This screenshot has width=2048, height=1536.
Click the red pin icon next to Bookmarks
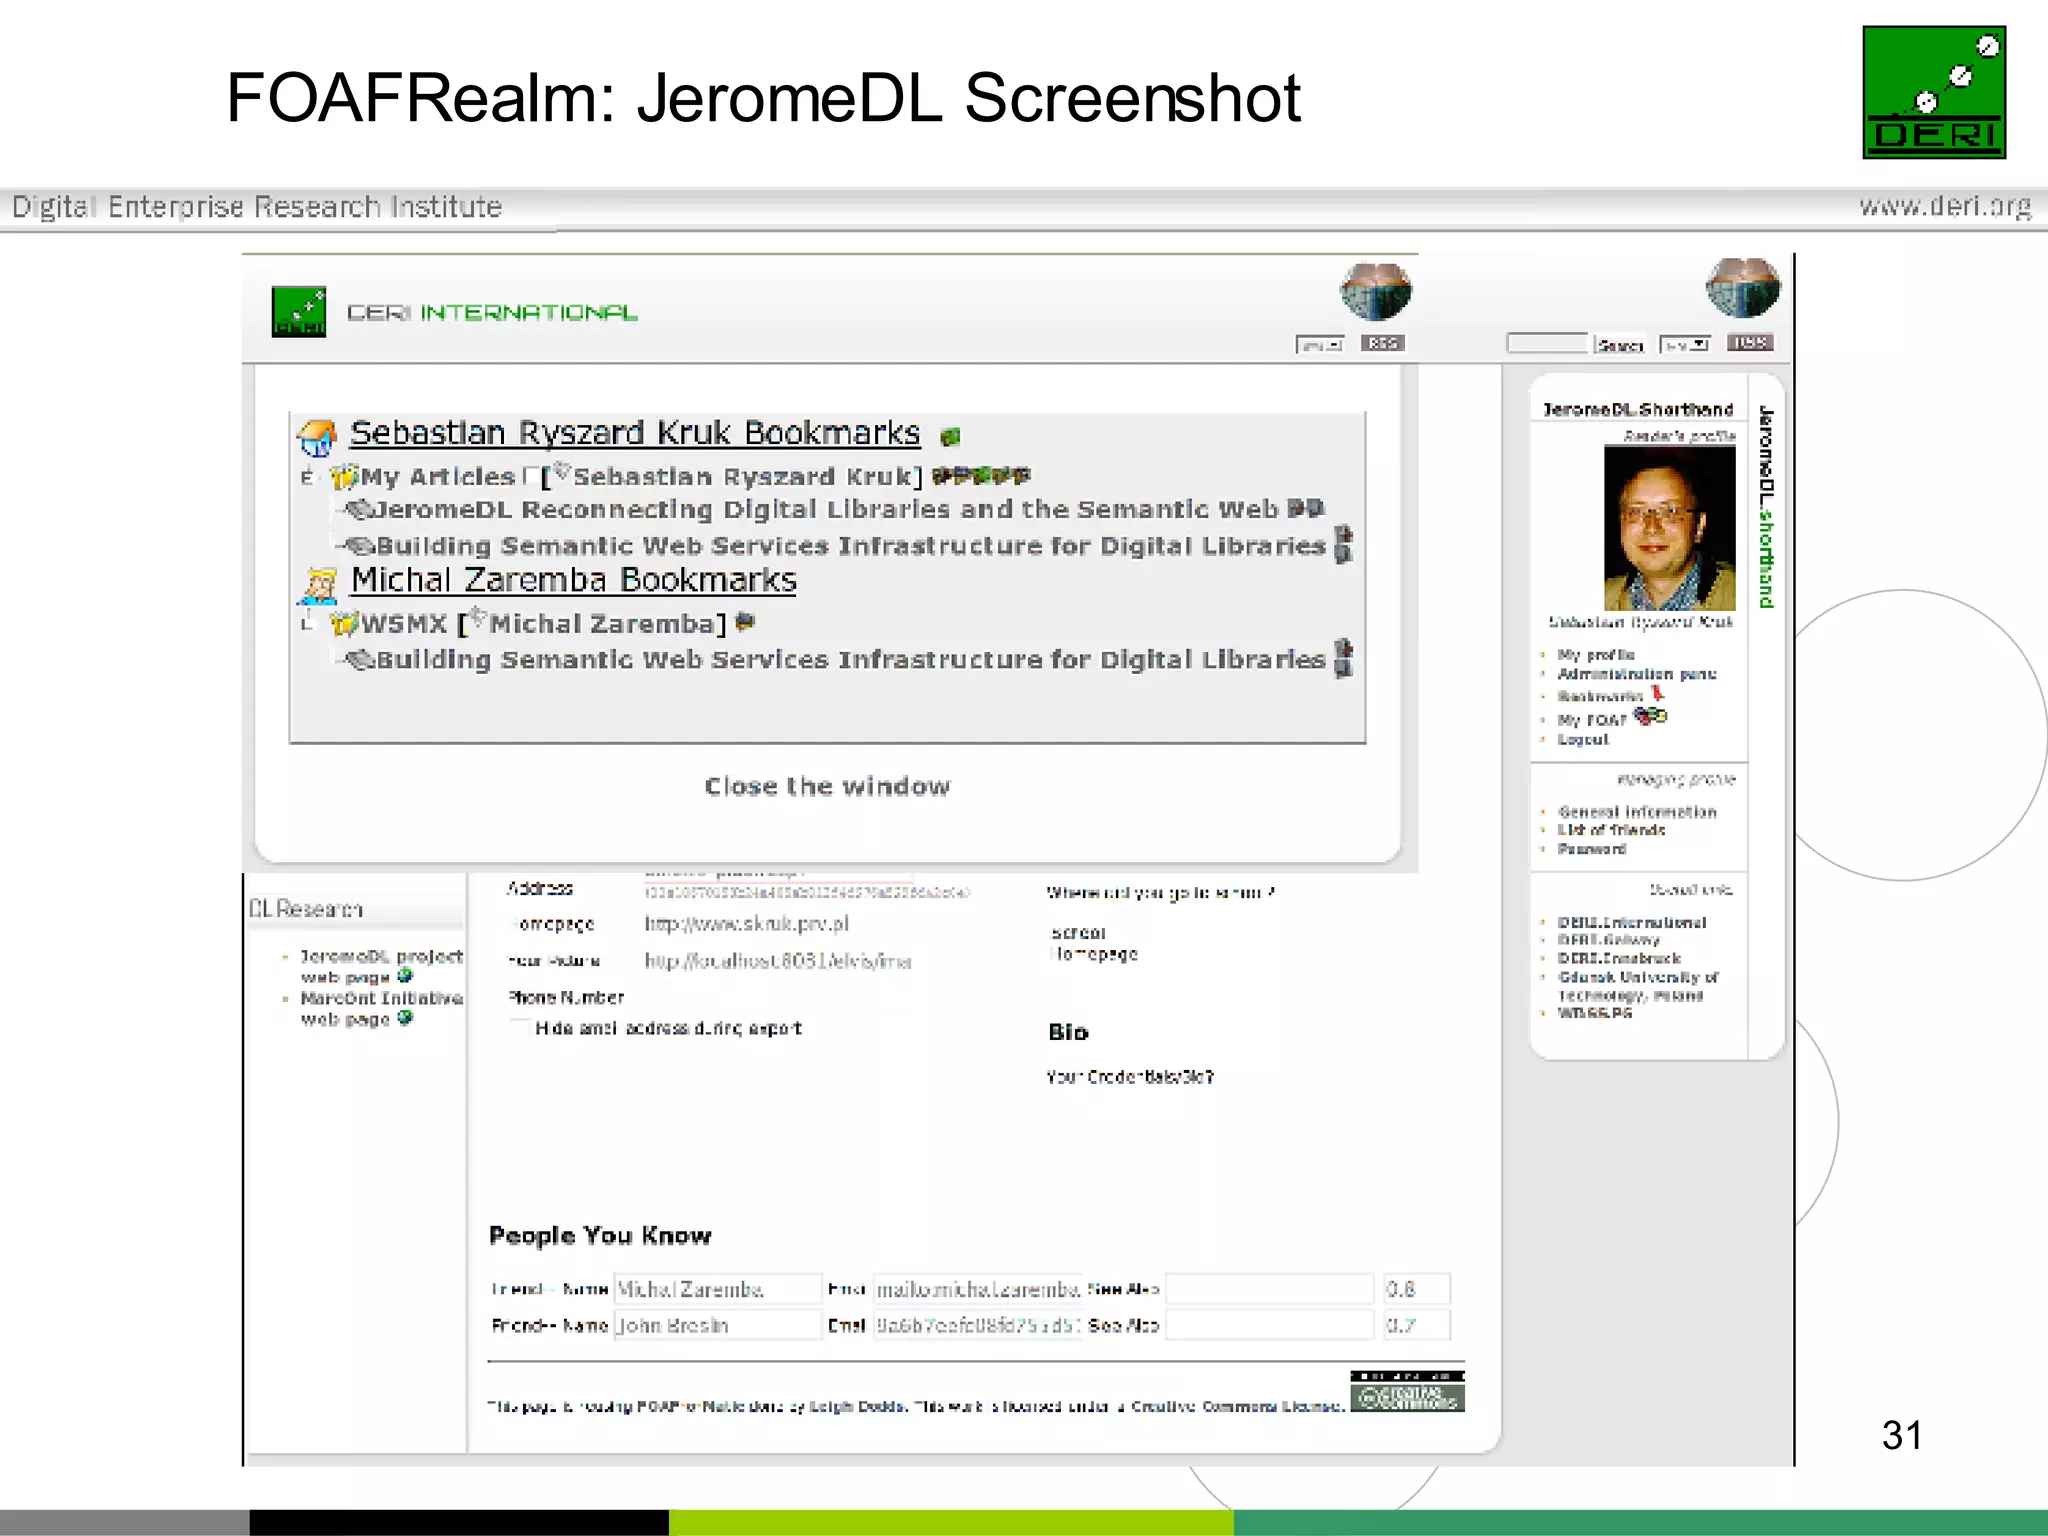(x=1657, y=693)
